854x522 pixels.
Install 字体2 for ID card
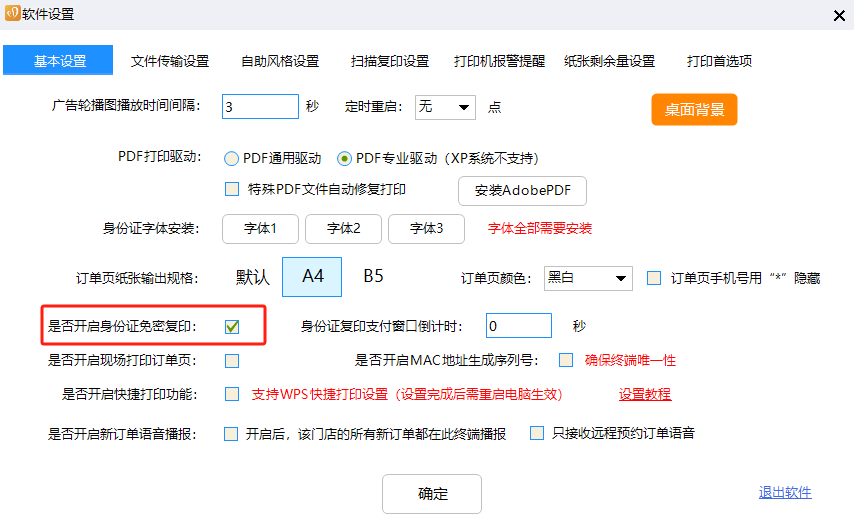tap(343, 228)
